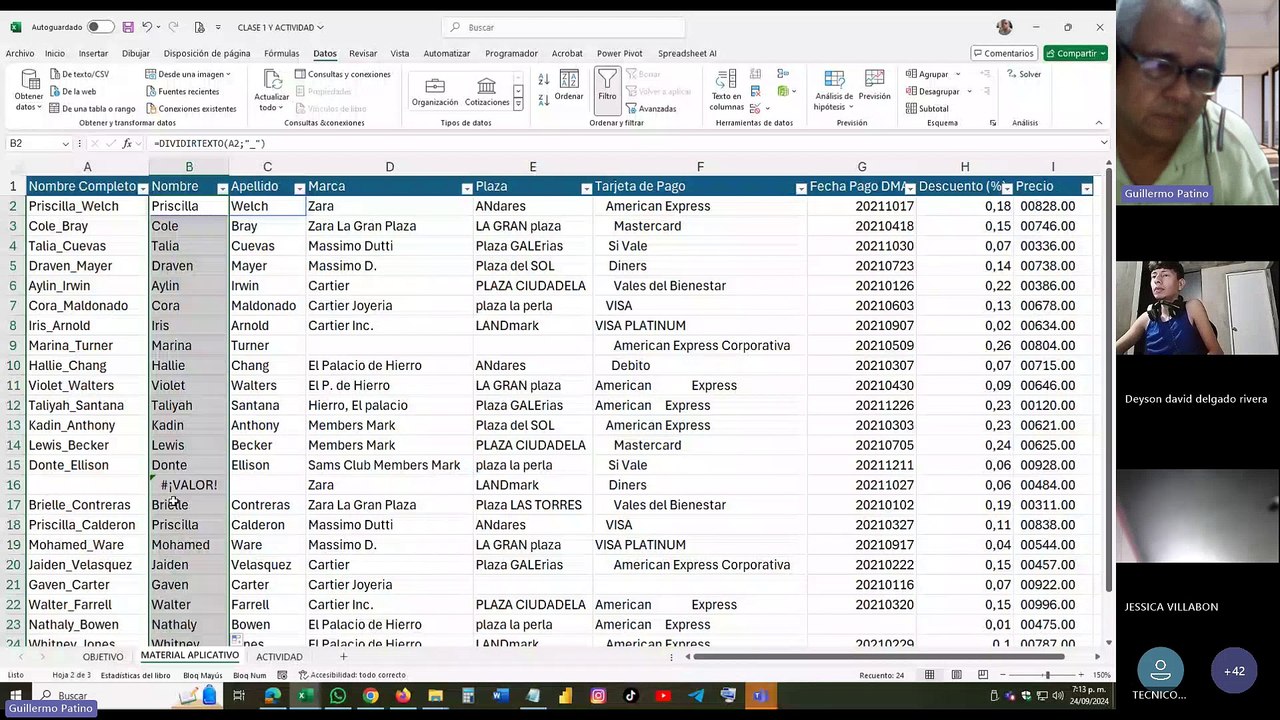
Task: Click the save icon in title bar
Action: [128, 27]
